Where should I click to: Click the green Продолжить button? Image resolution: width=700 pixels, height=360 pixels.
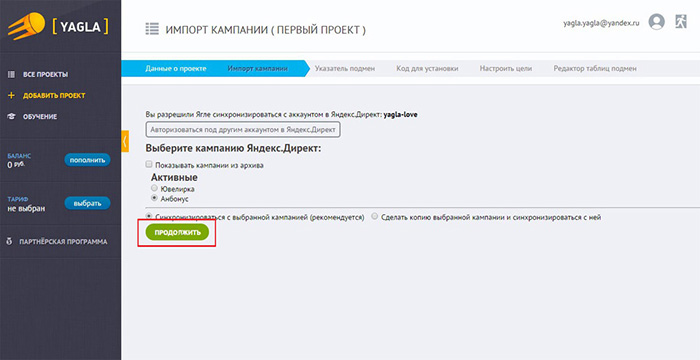(x=177, y=233)
